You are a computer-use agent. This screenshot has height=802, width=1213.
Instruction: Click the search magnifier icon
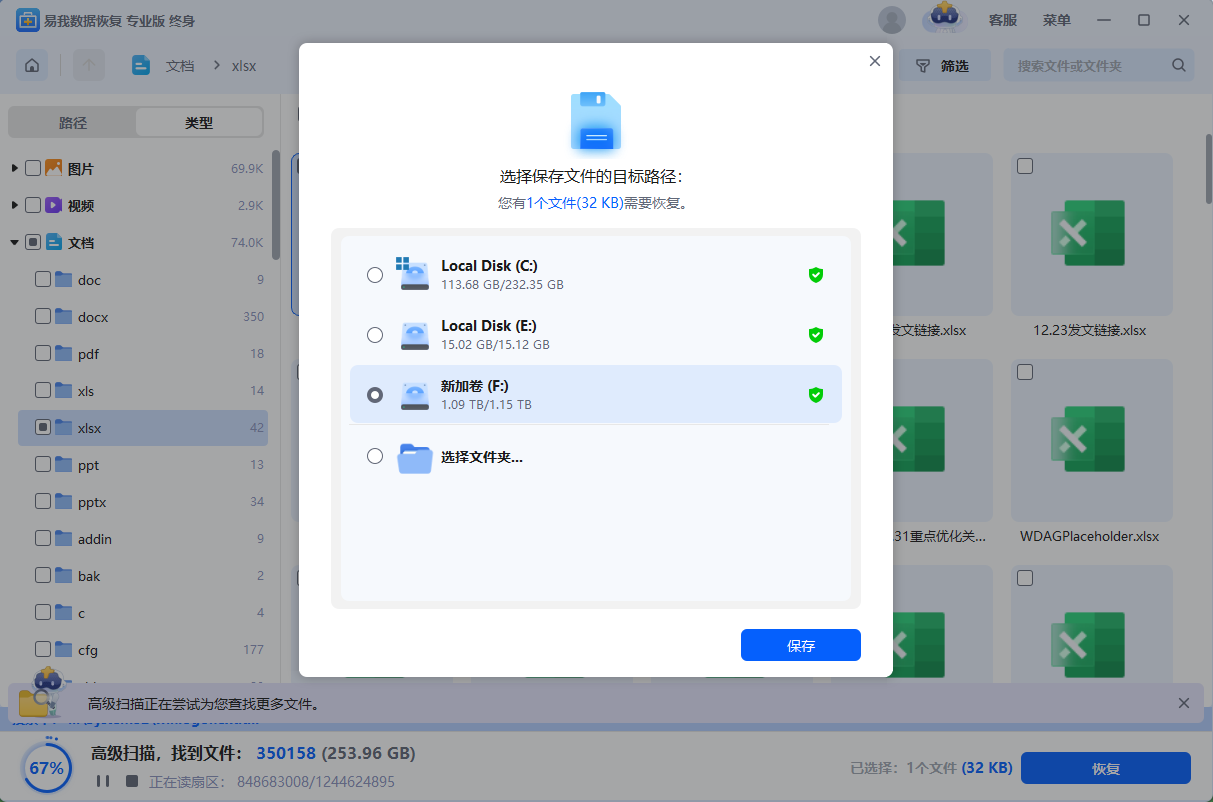pos(1179,66)
